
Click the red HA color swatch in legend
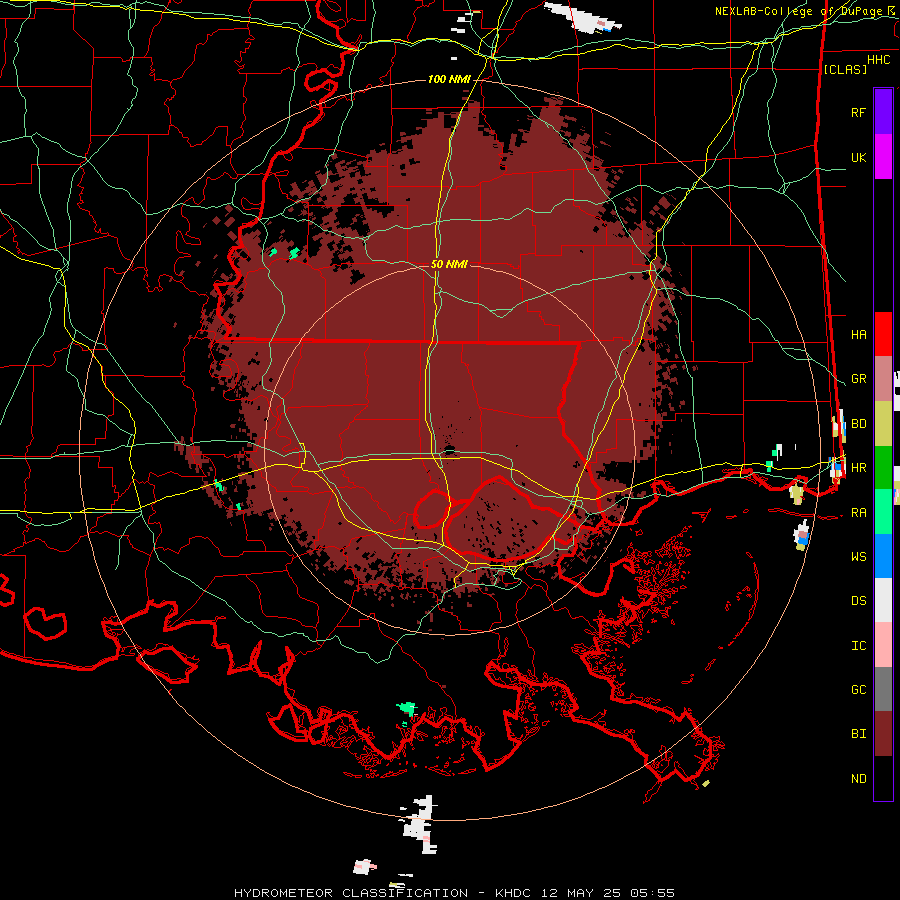pos(883,334)
